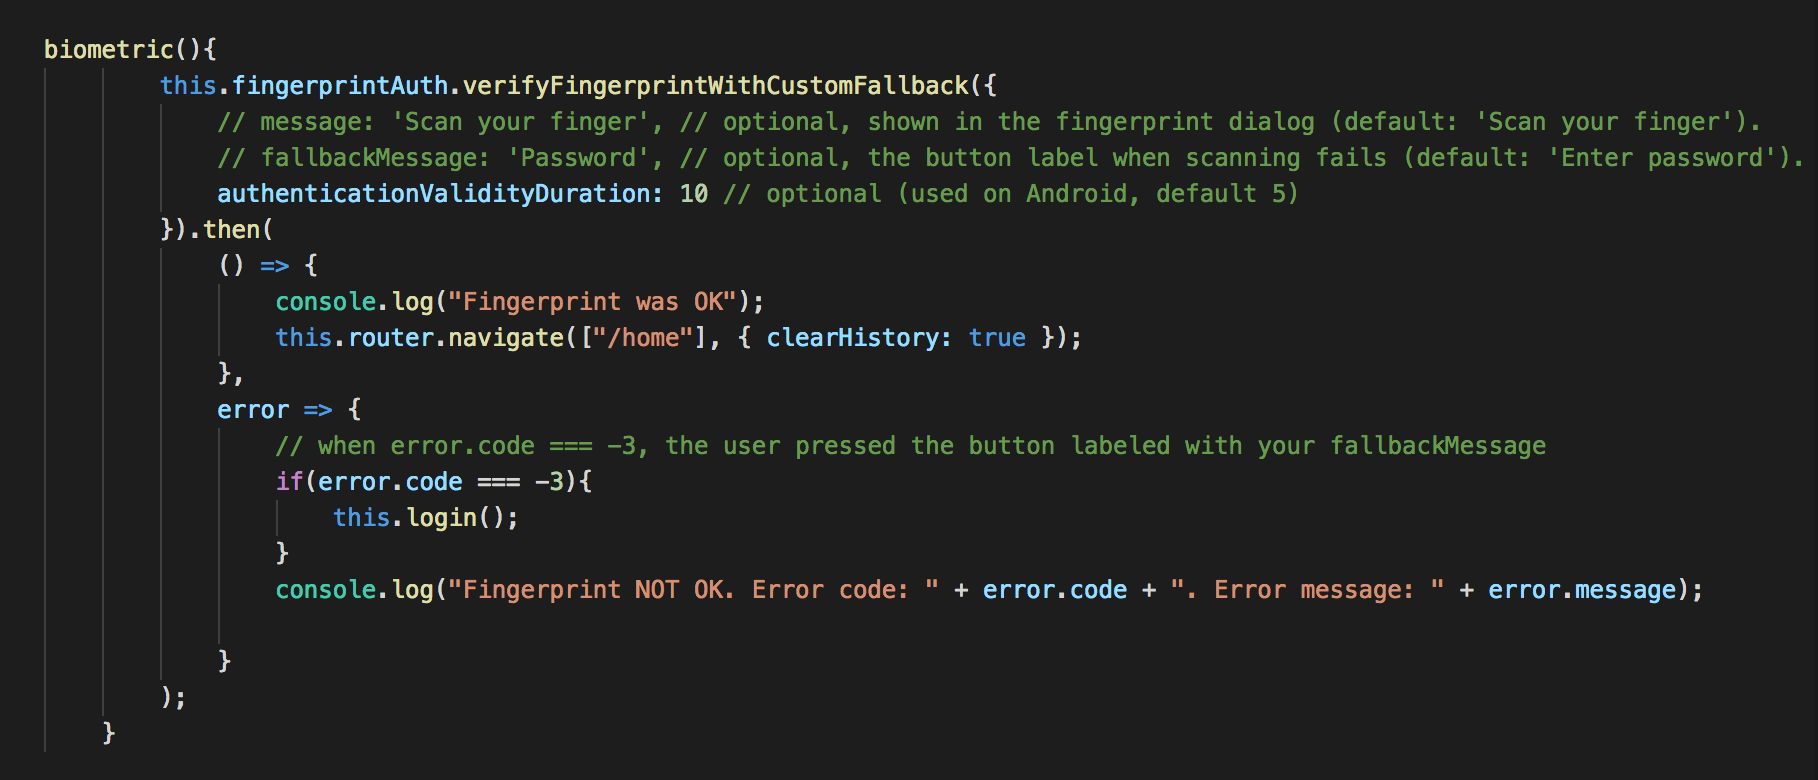
Task: Click the error parameter before the arrow
Action: click(x=252, y=409)
